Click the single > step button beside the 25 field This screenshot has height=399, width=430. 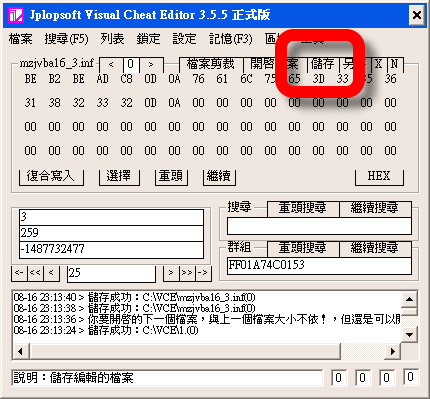(171, 273)
